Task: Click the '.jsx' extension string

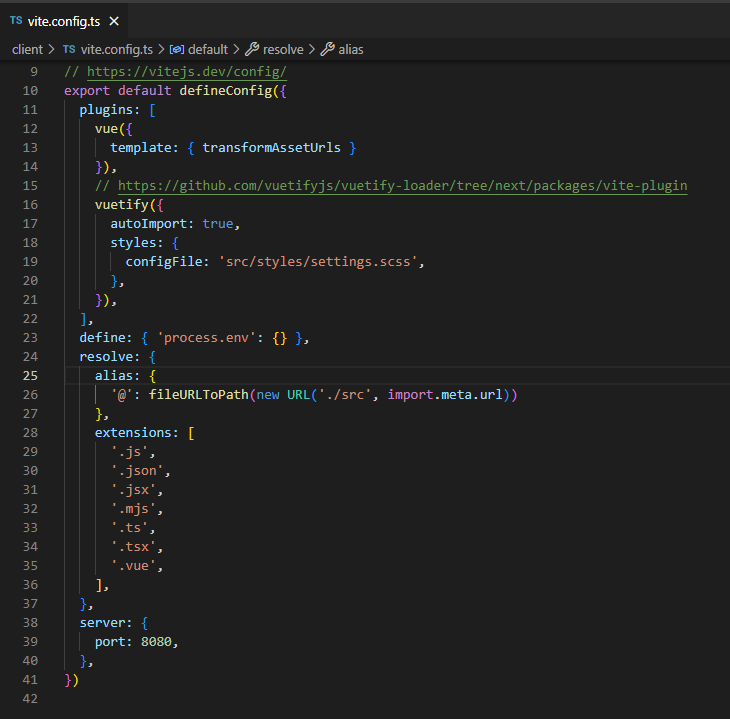Action: pyautogui.click(x=133, y=490)
